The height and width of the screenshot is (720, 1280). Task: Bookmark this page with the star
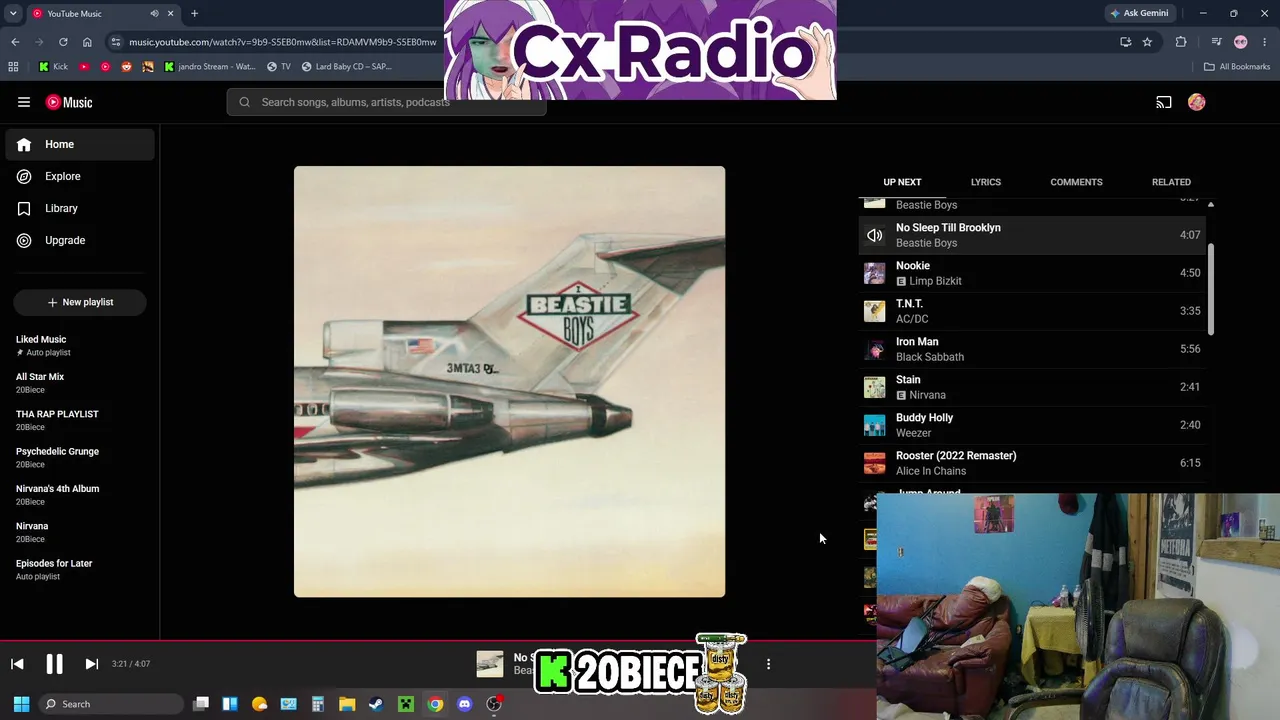pos(1147,42)
